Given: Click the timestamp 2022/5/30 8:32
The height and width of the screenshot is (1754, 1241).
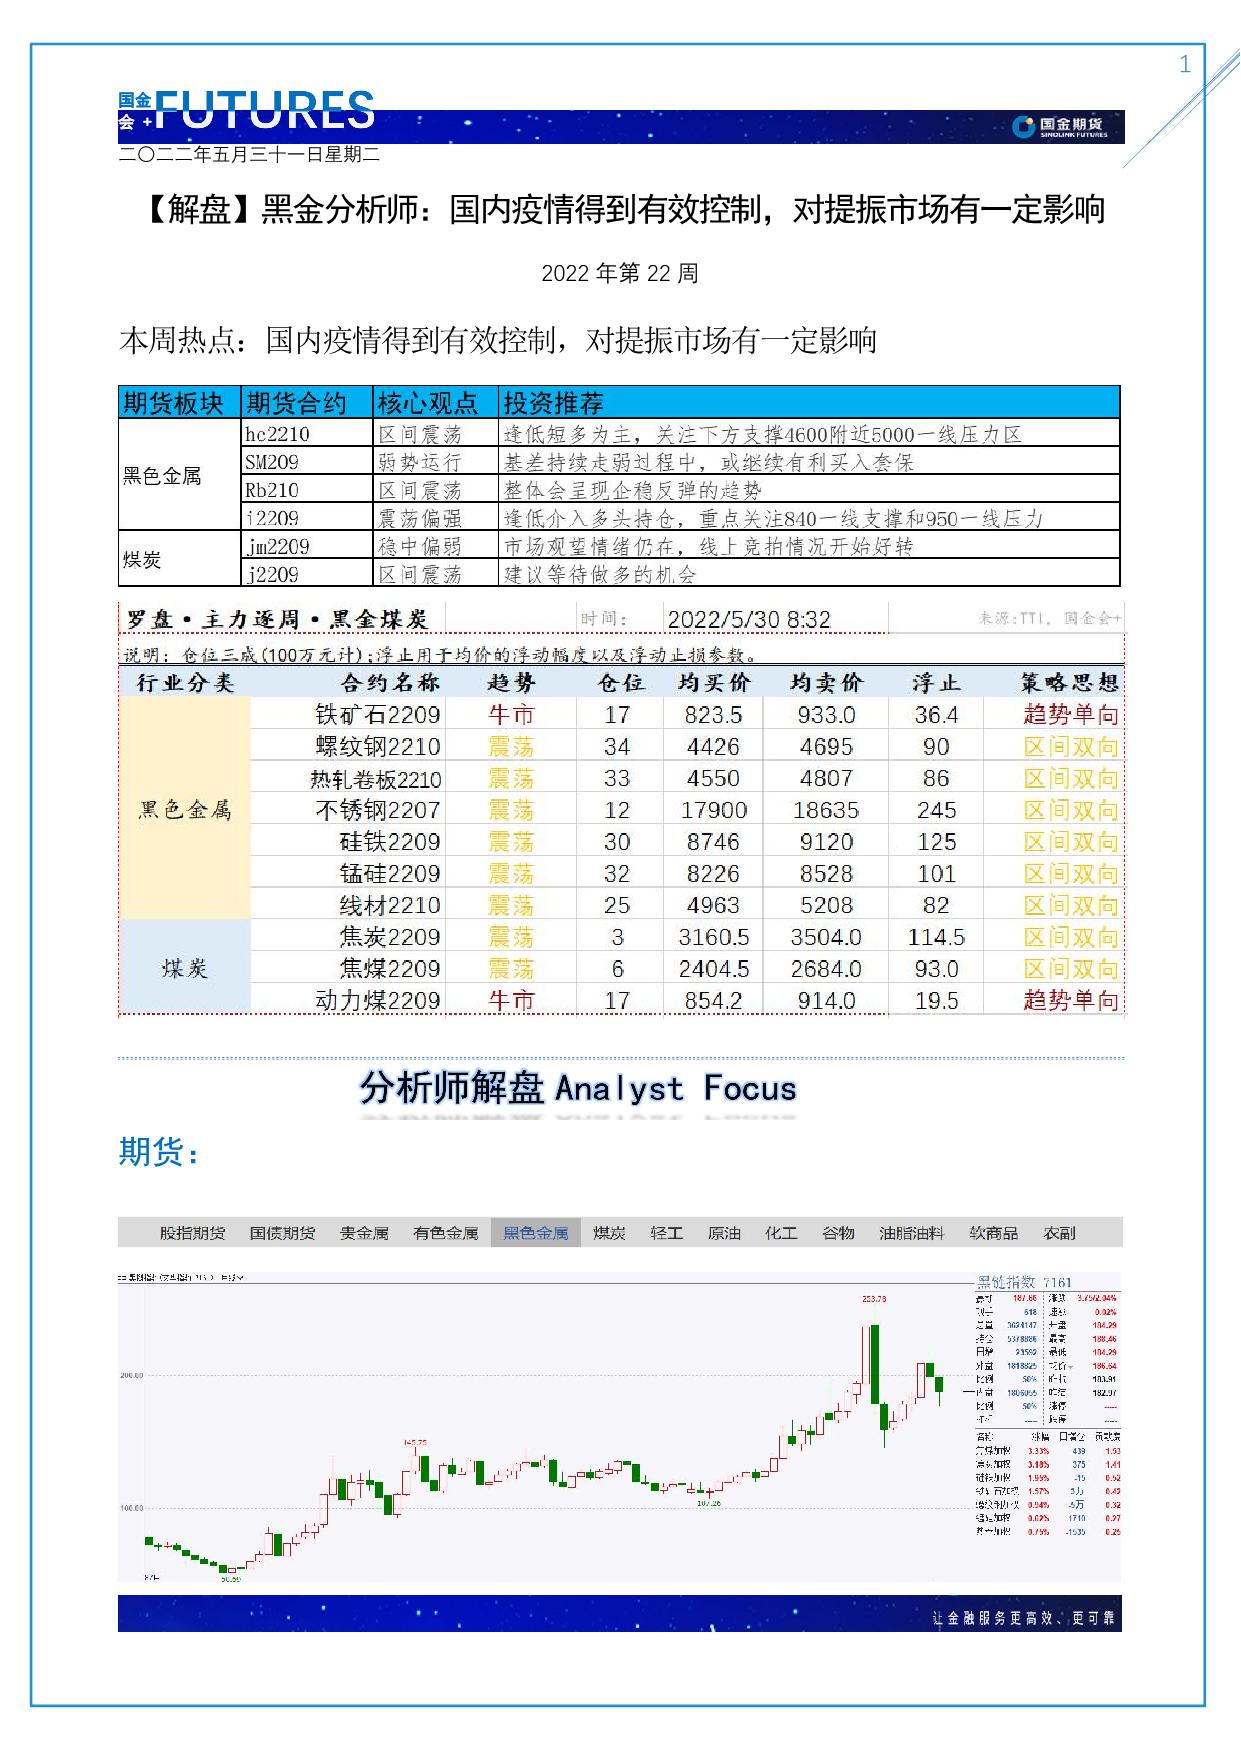Looking at the screenshot, I should point(749,619).
